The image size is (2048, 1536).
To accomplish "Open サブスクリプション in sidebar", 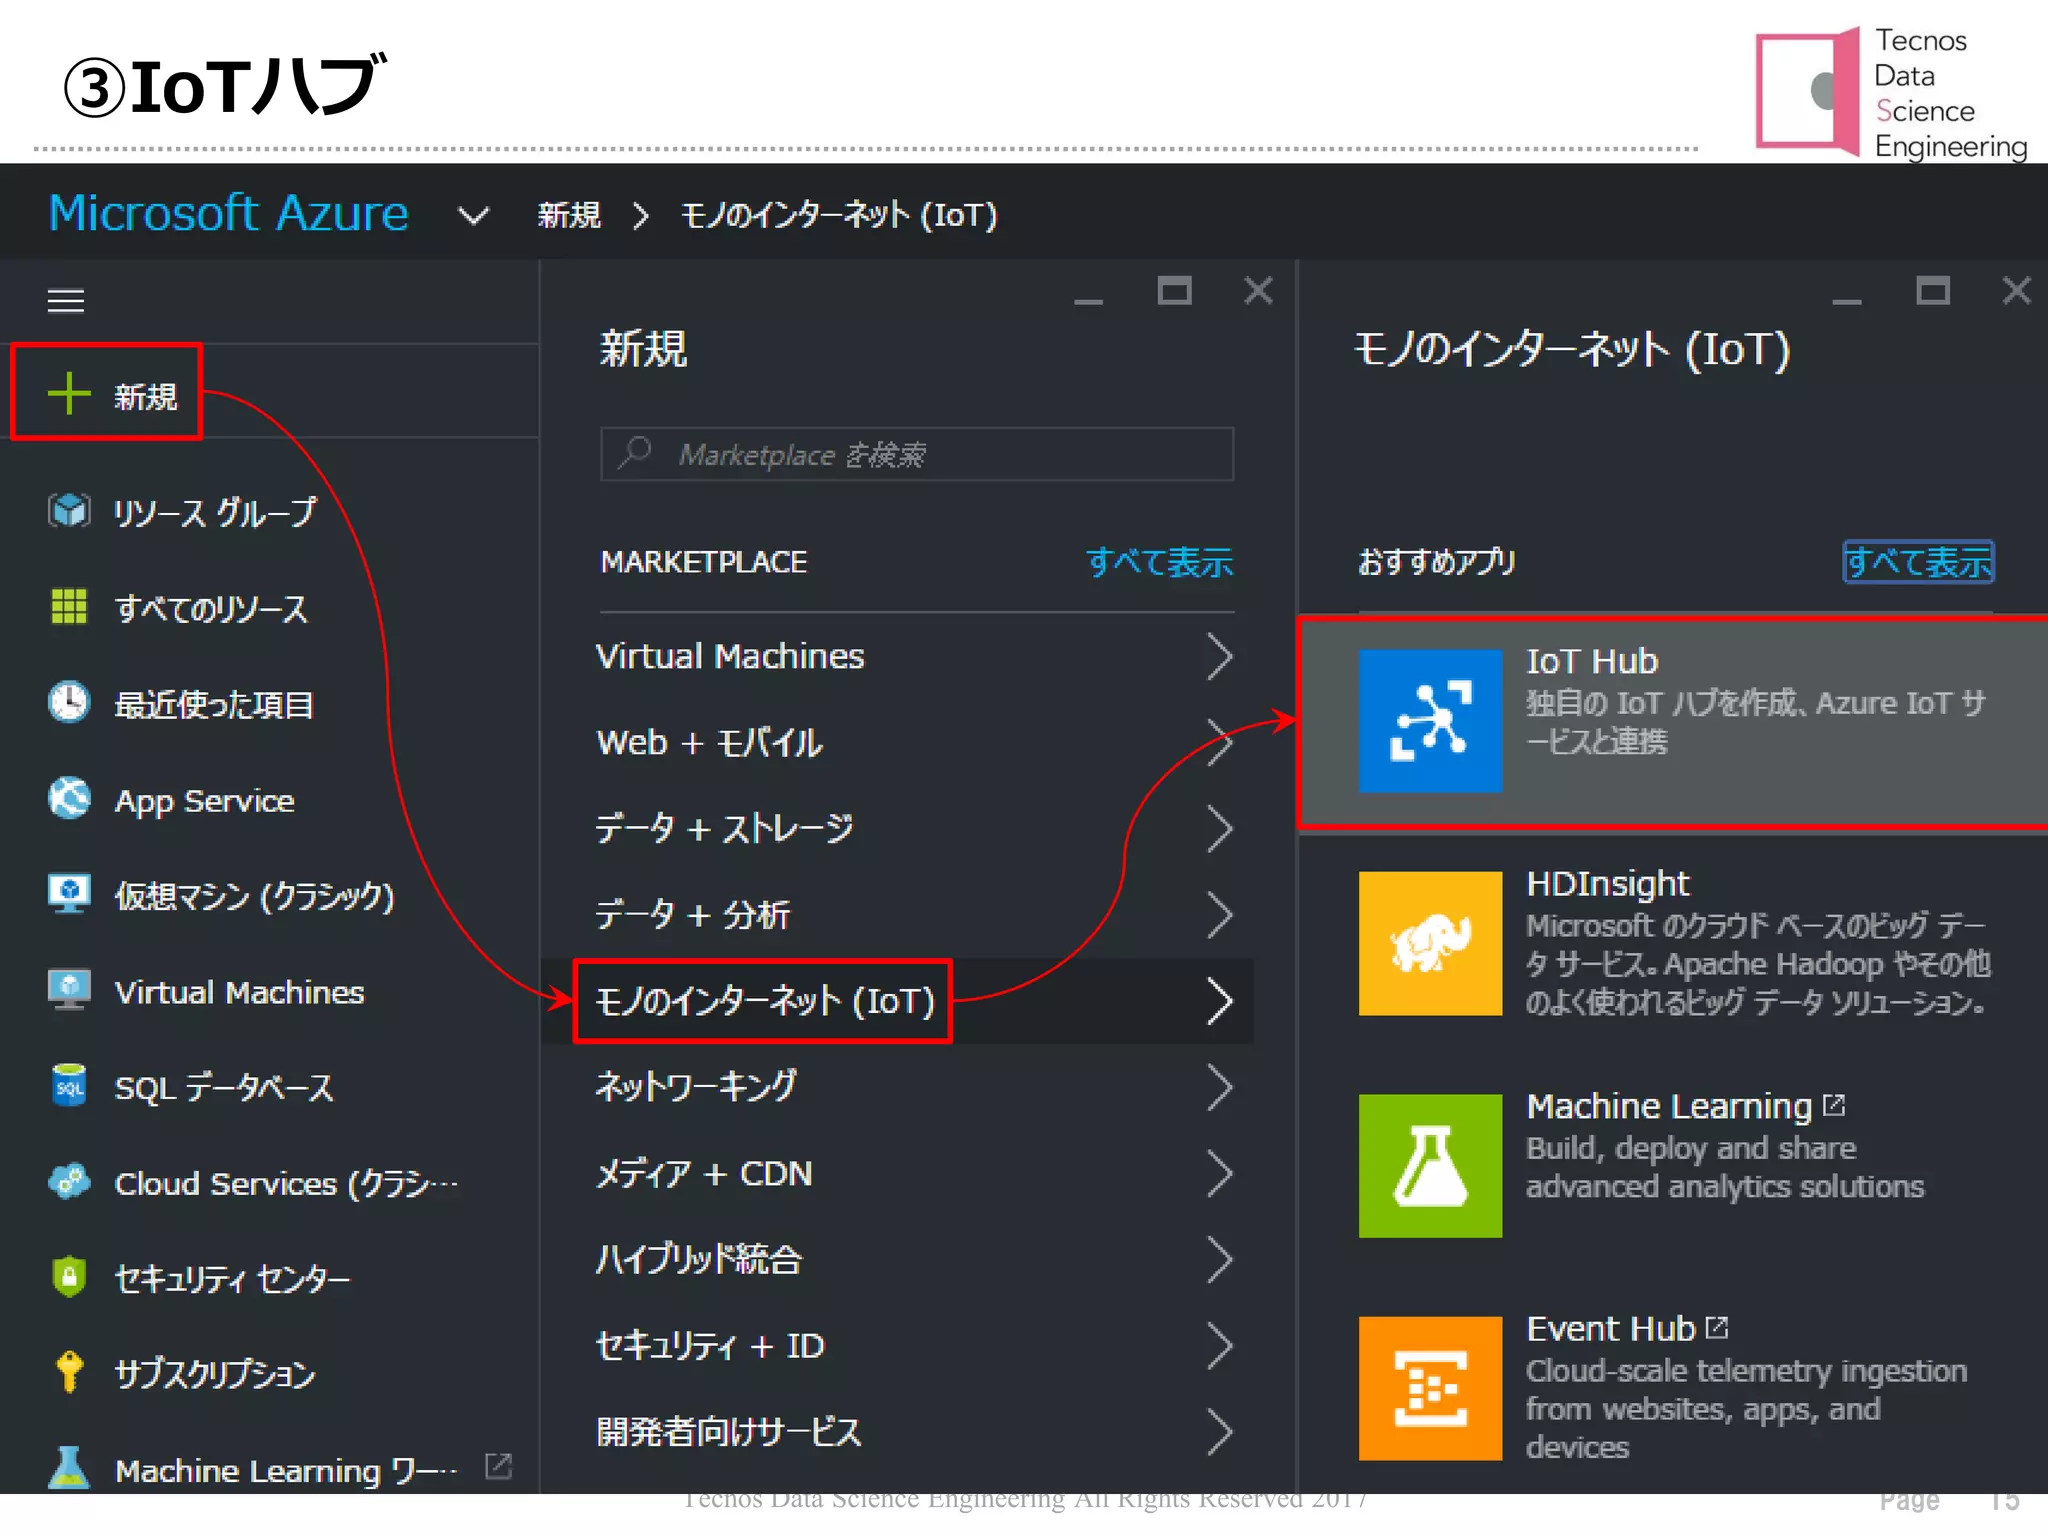I will click(215, 1374).
